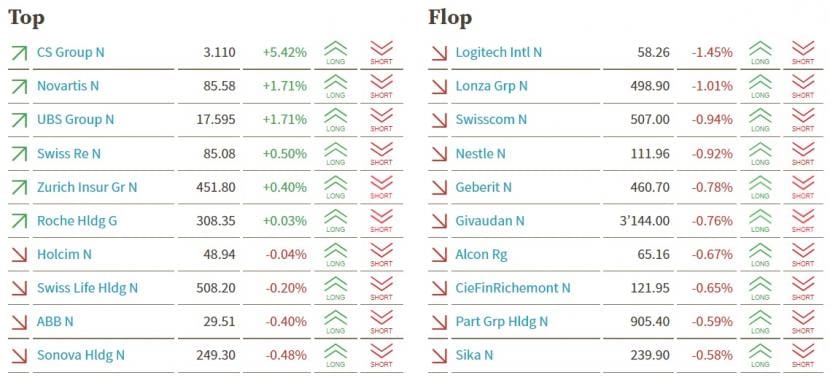
Task: Choose SHORT icon in Swiss Re N row
Action: click(x=381, y=153)
